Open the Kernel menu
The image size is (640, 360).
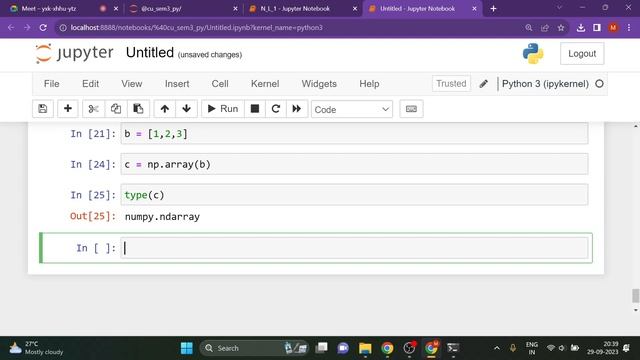coord(265,84)
